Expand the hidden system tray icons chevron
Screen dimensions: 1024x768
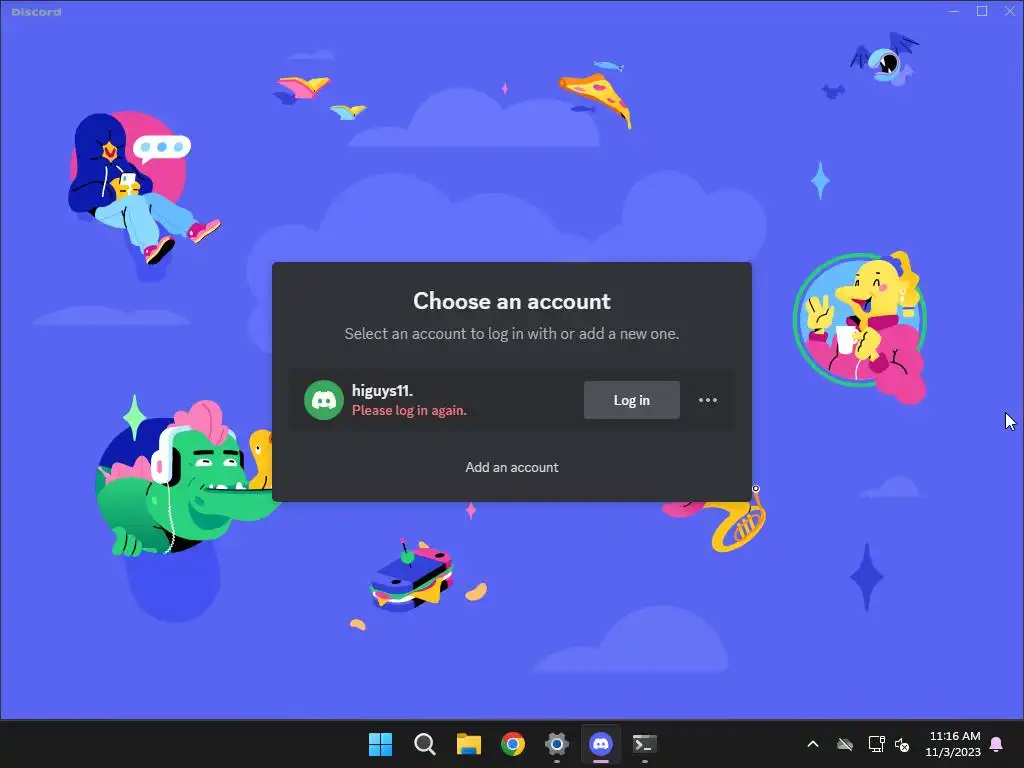813,744
